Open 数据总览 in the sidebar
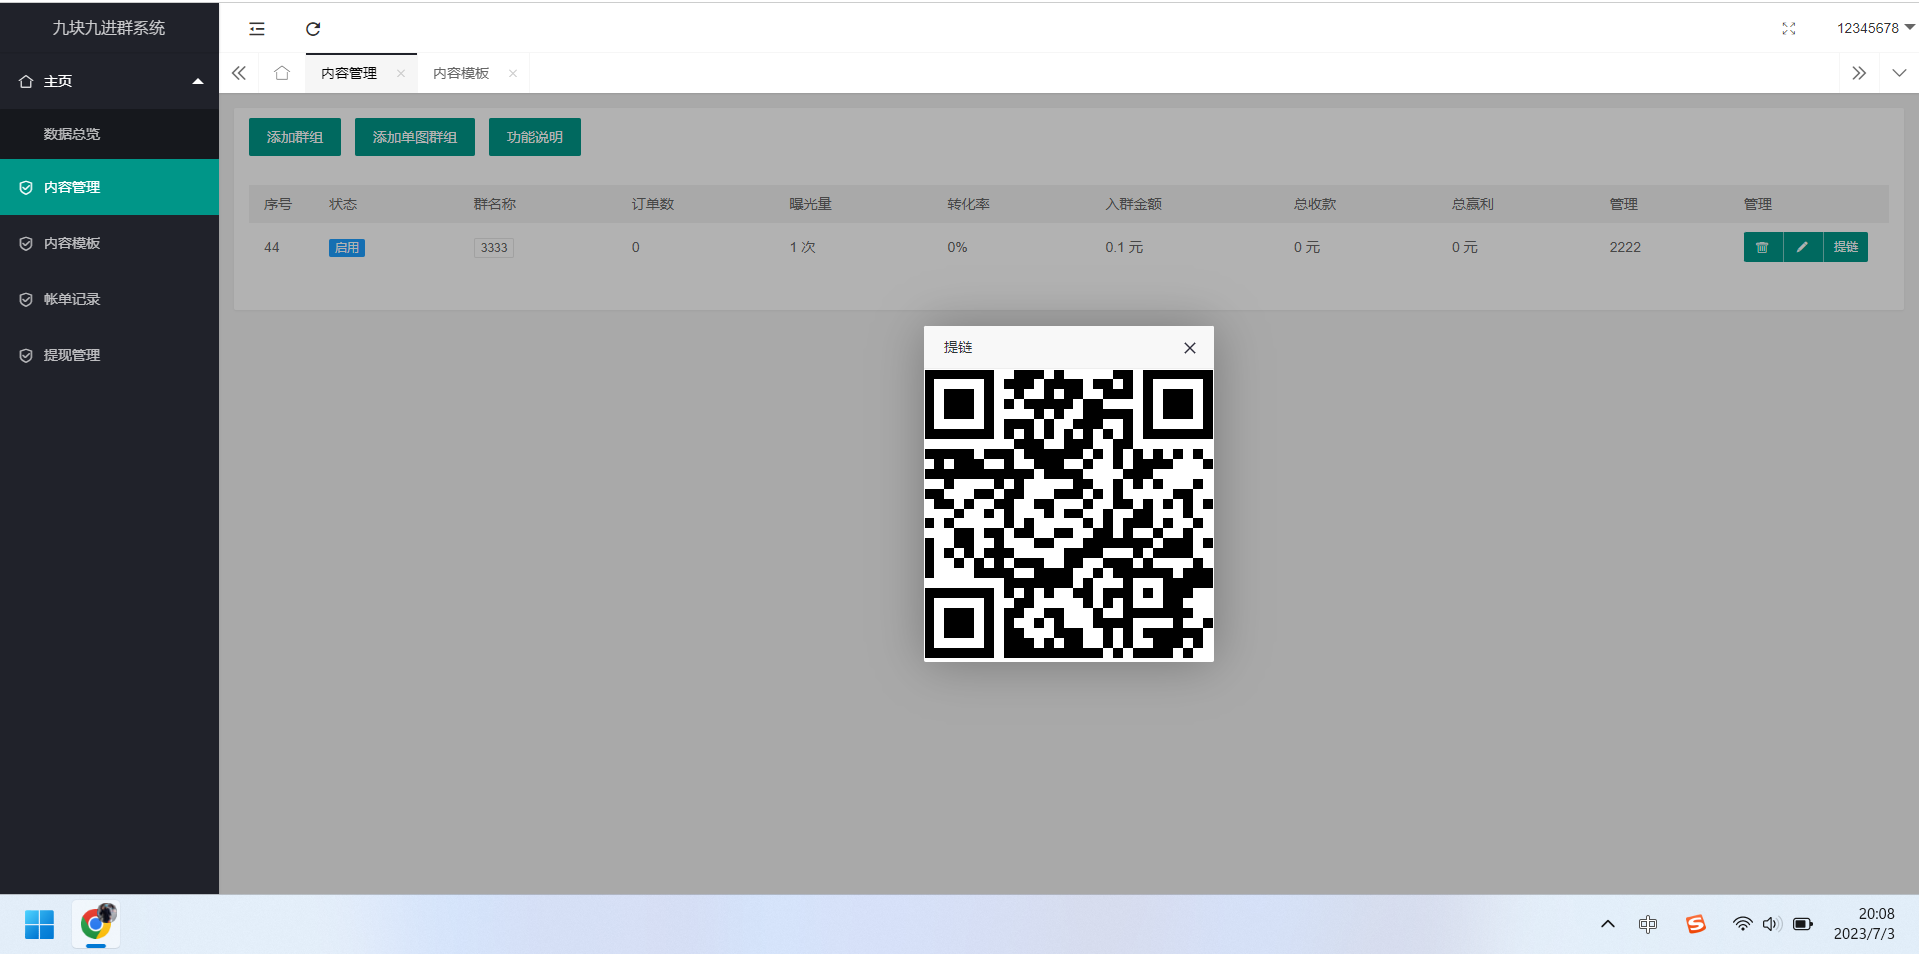Image resolution: width=1919 pixels, height=954 pixels. (x=109, y=134)
